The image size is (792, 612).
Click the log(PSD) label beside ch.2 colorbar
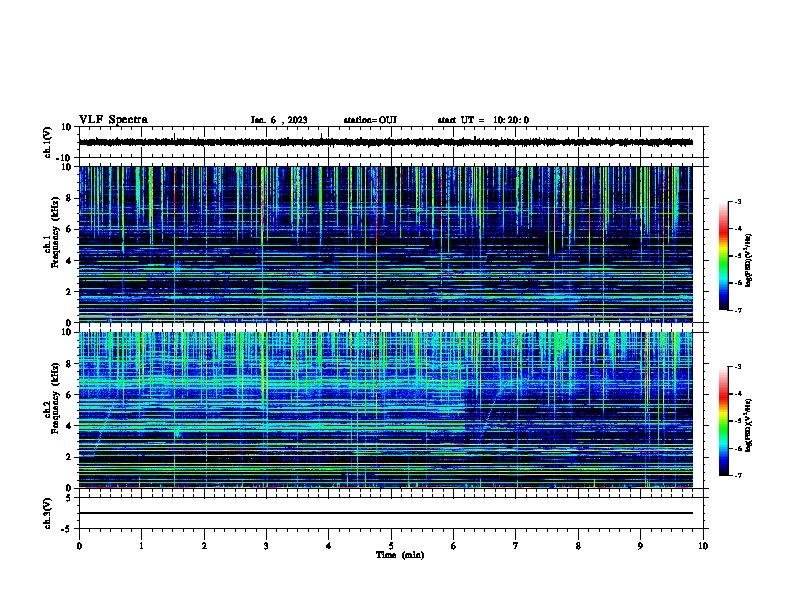[x=748, y=425]
